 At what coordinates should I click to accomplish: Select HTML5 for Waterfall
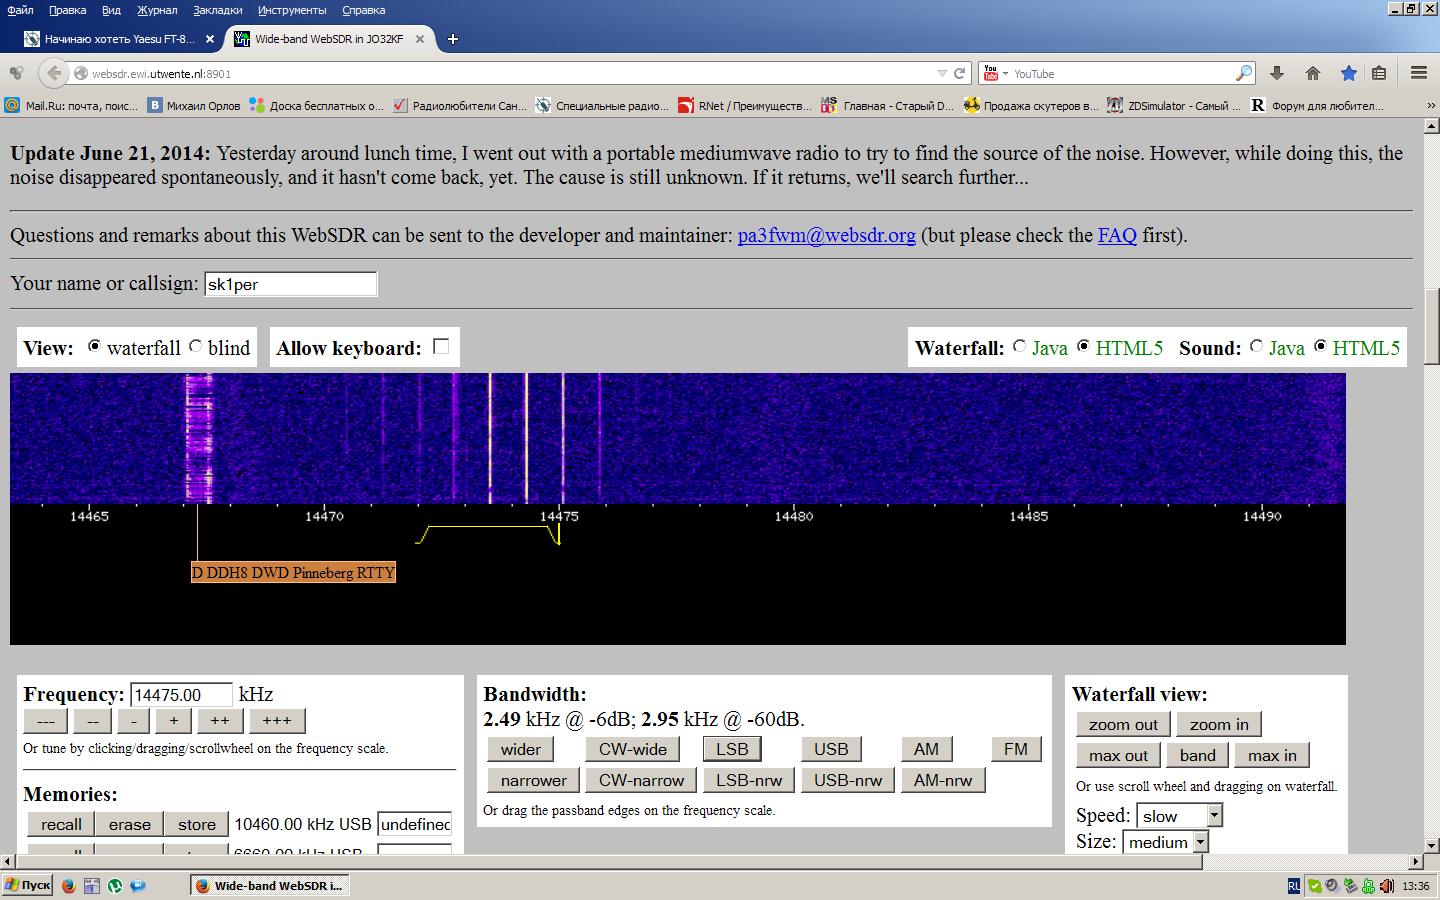pos(1083,346)
